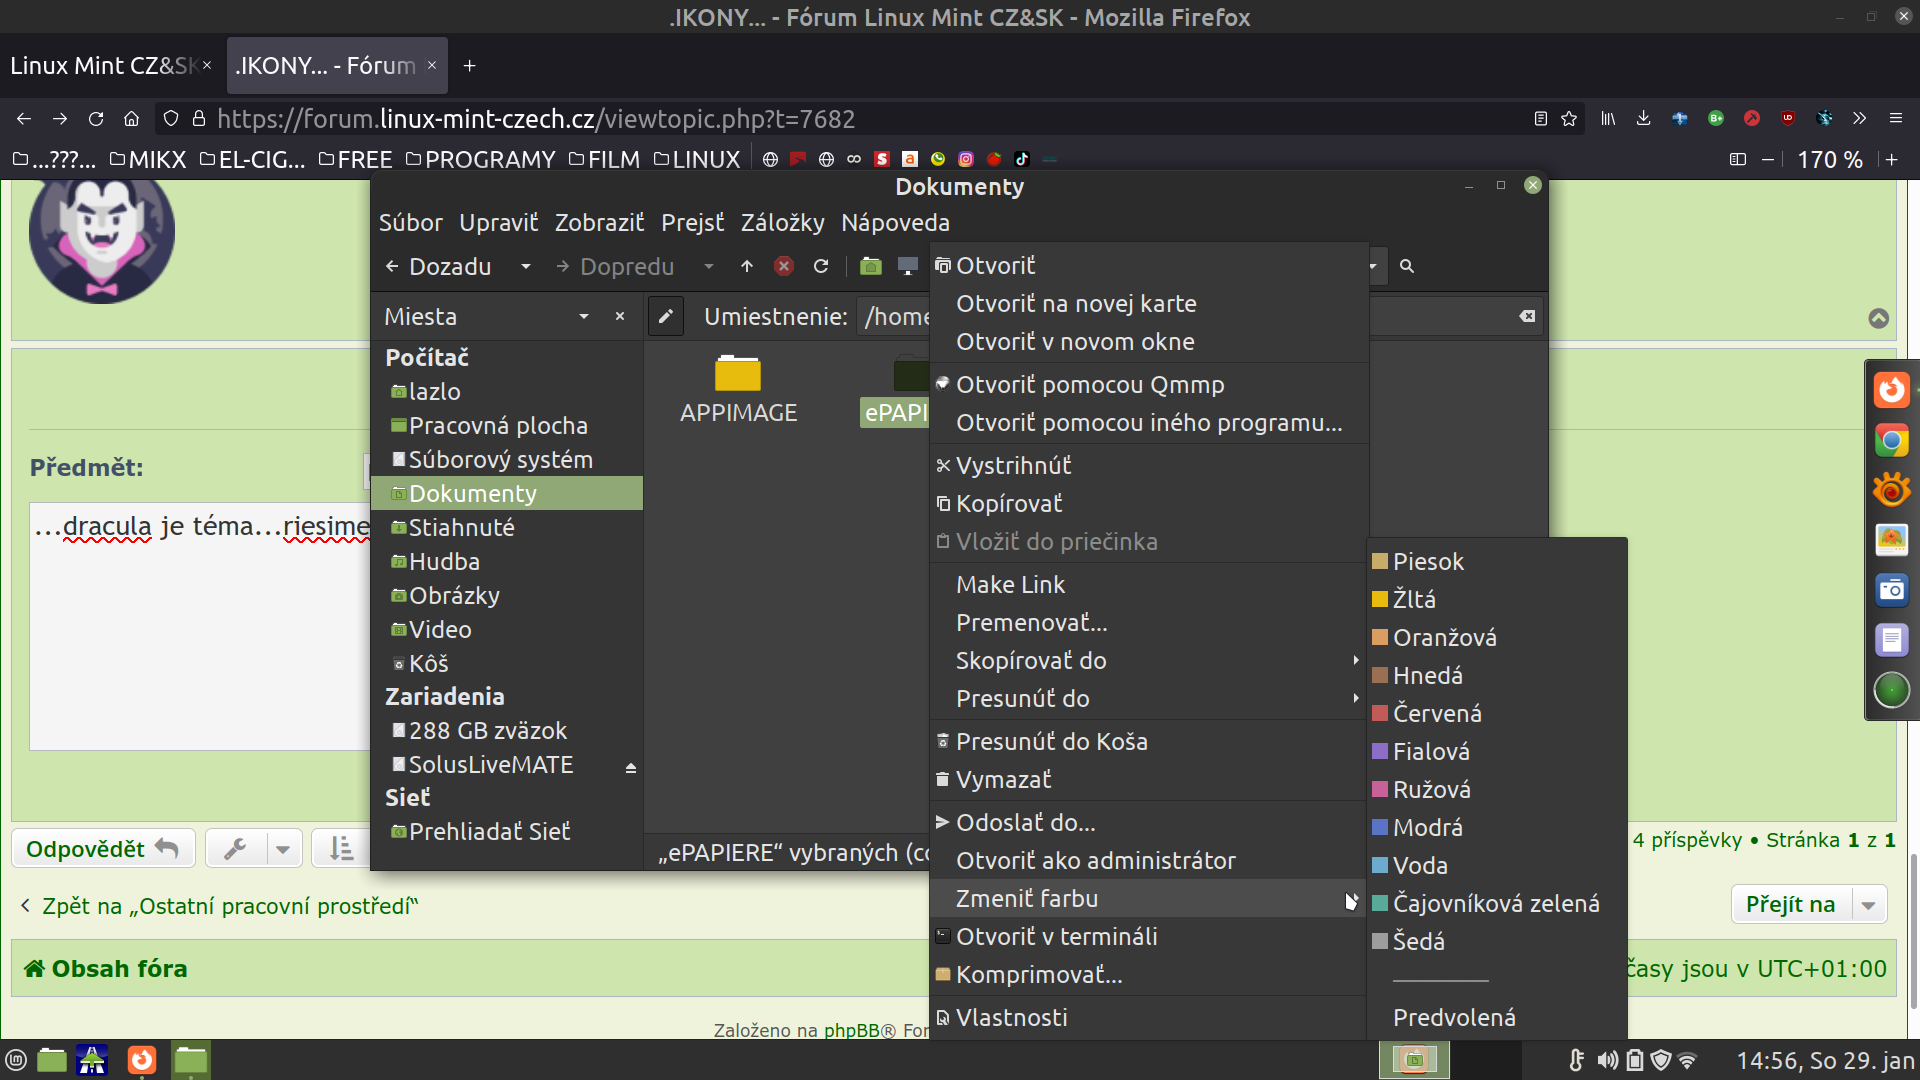Toggle Firefox reader view icon
Image resolution: width=1920 pixels, height=1080 pixels.
point(1541,119)
